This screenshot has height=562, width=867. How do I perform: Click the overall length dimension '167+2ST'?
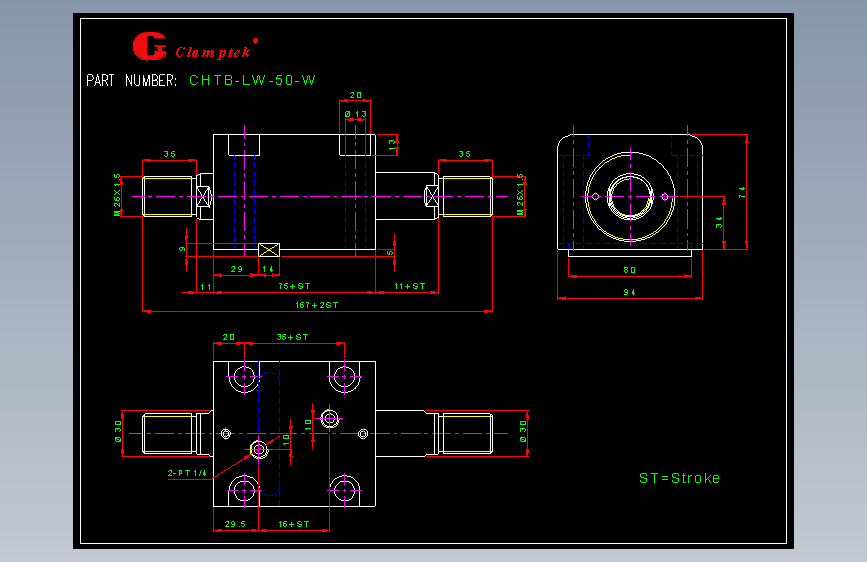click(317, 305)
